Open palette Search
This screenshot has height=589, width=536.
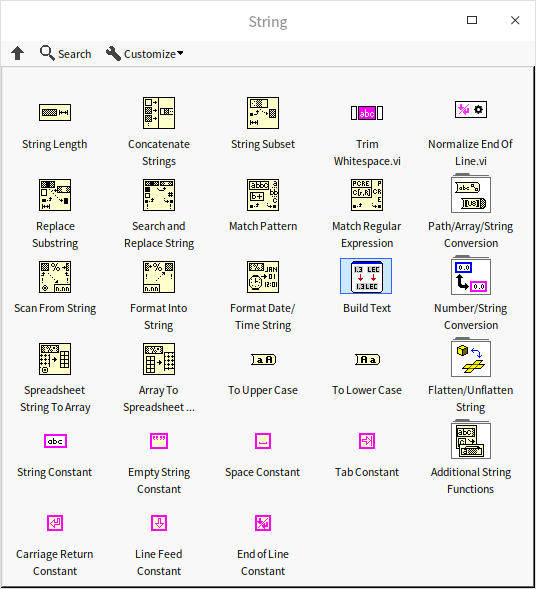pyautogui.click(x=66, y=54)
